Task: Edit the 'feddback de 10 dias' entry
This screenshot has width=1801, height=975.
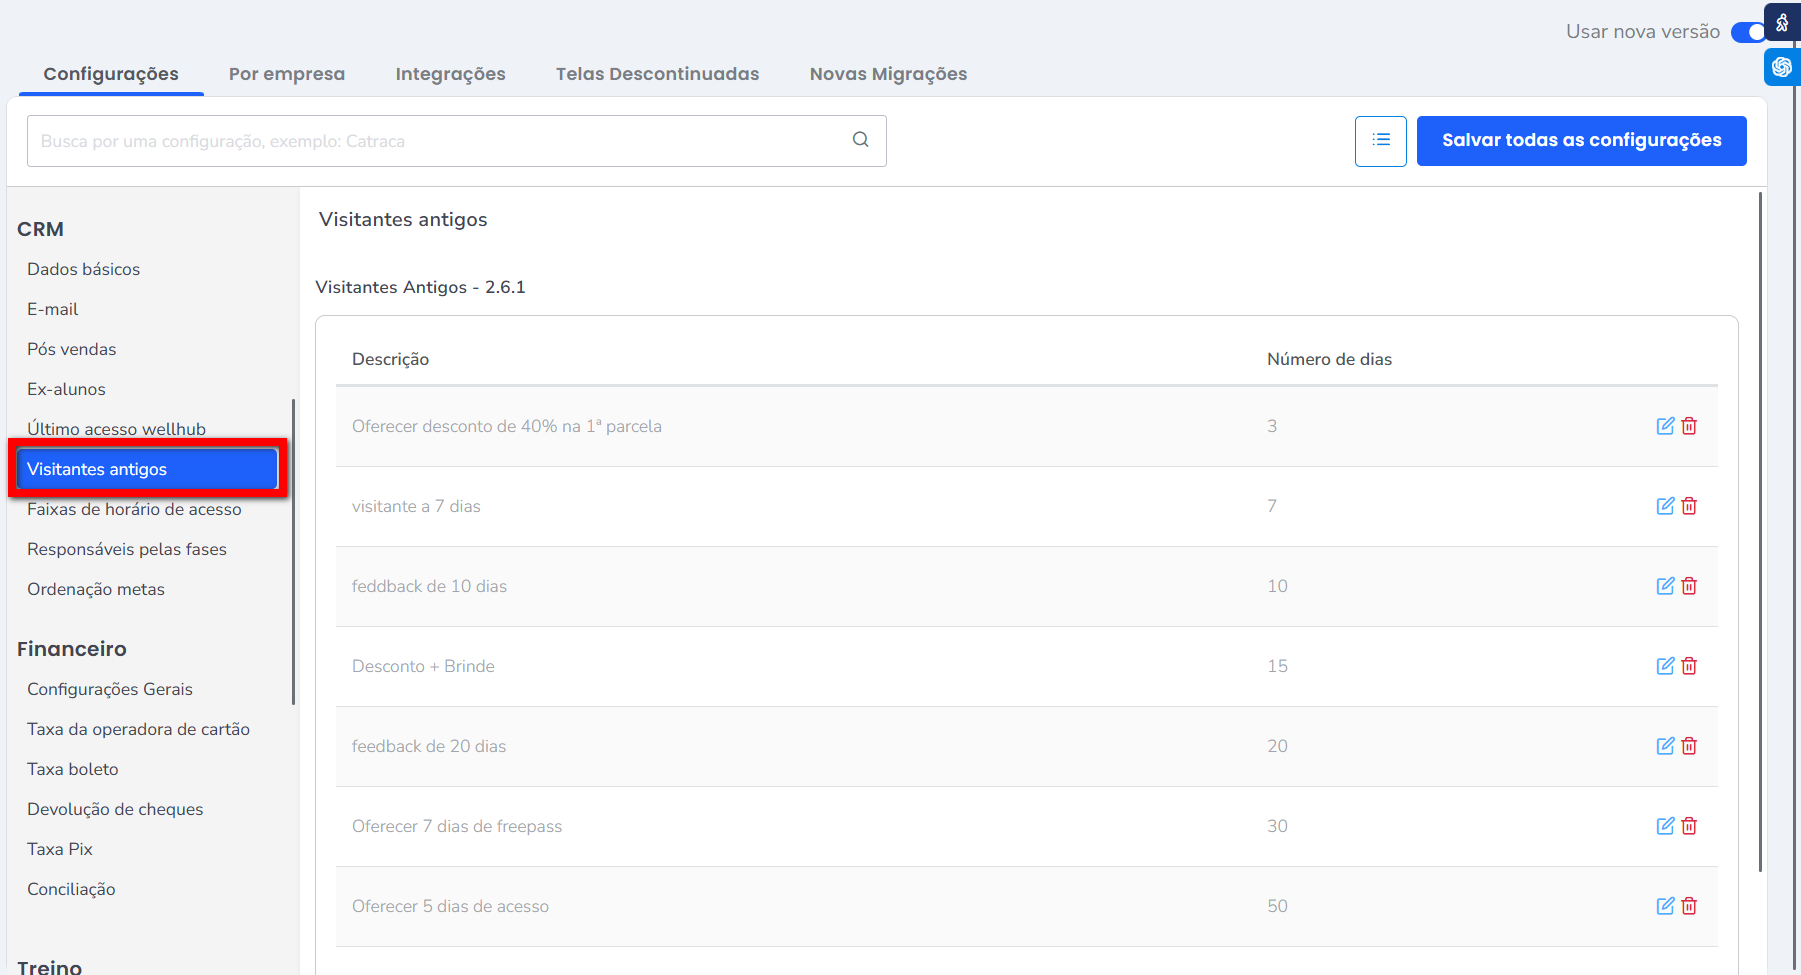Action: (1665, 586)
